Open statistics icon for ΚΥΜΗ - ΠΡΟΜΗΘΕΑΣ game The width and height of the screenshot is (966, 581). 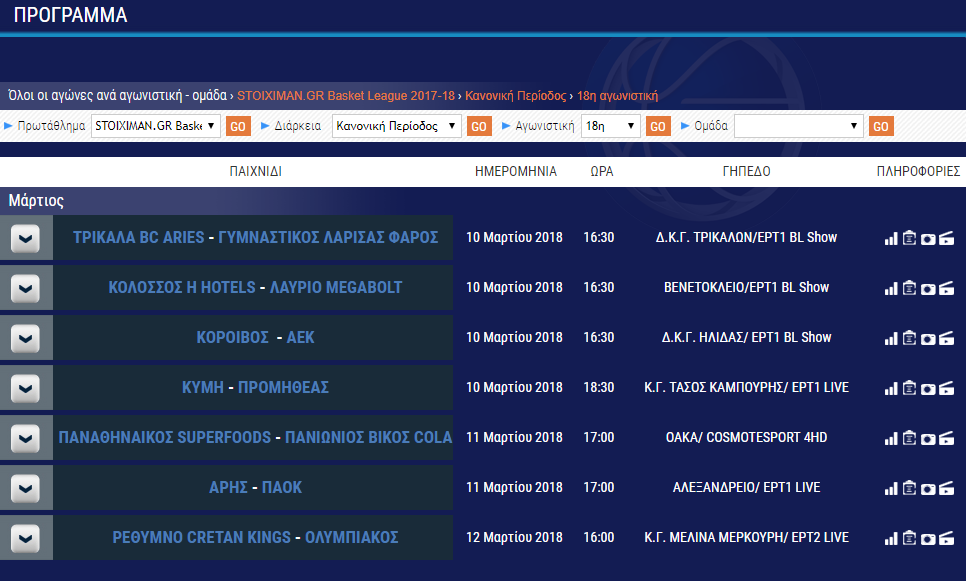[891, 388]
